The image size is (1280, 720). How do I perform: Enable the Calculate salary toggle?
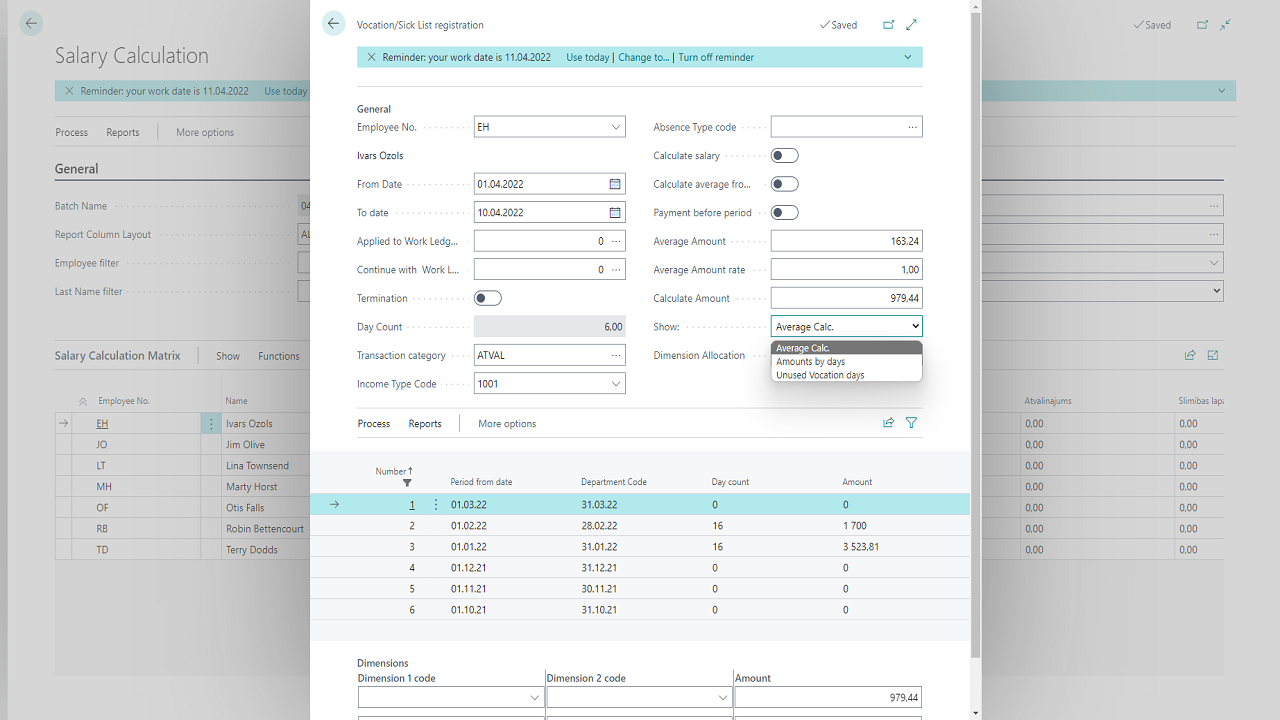click(x=784, y=155)
